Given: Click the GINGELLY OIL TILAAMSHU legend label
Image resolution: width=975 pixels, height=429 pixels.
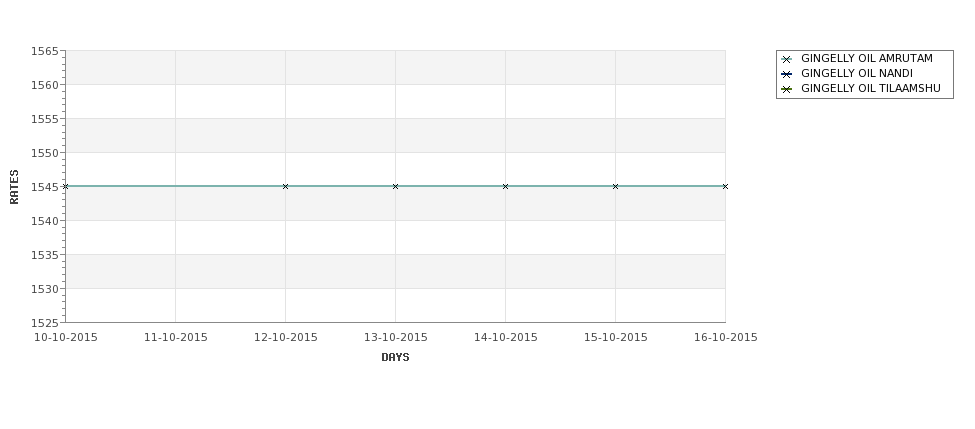Looking at the screenshot, I should click(871, 88).
